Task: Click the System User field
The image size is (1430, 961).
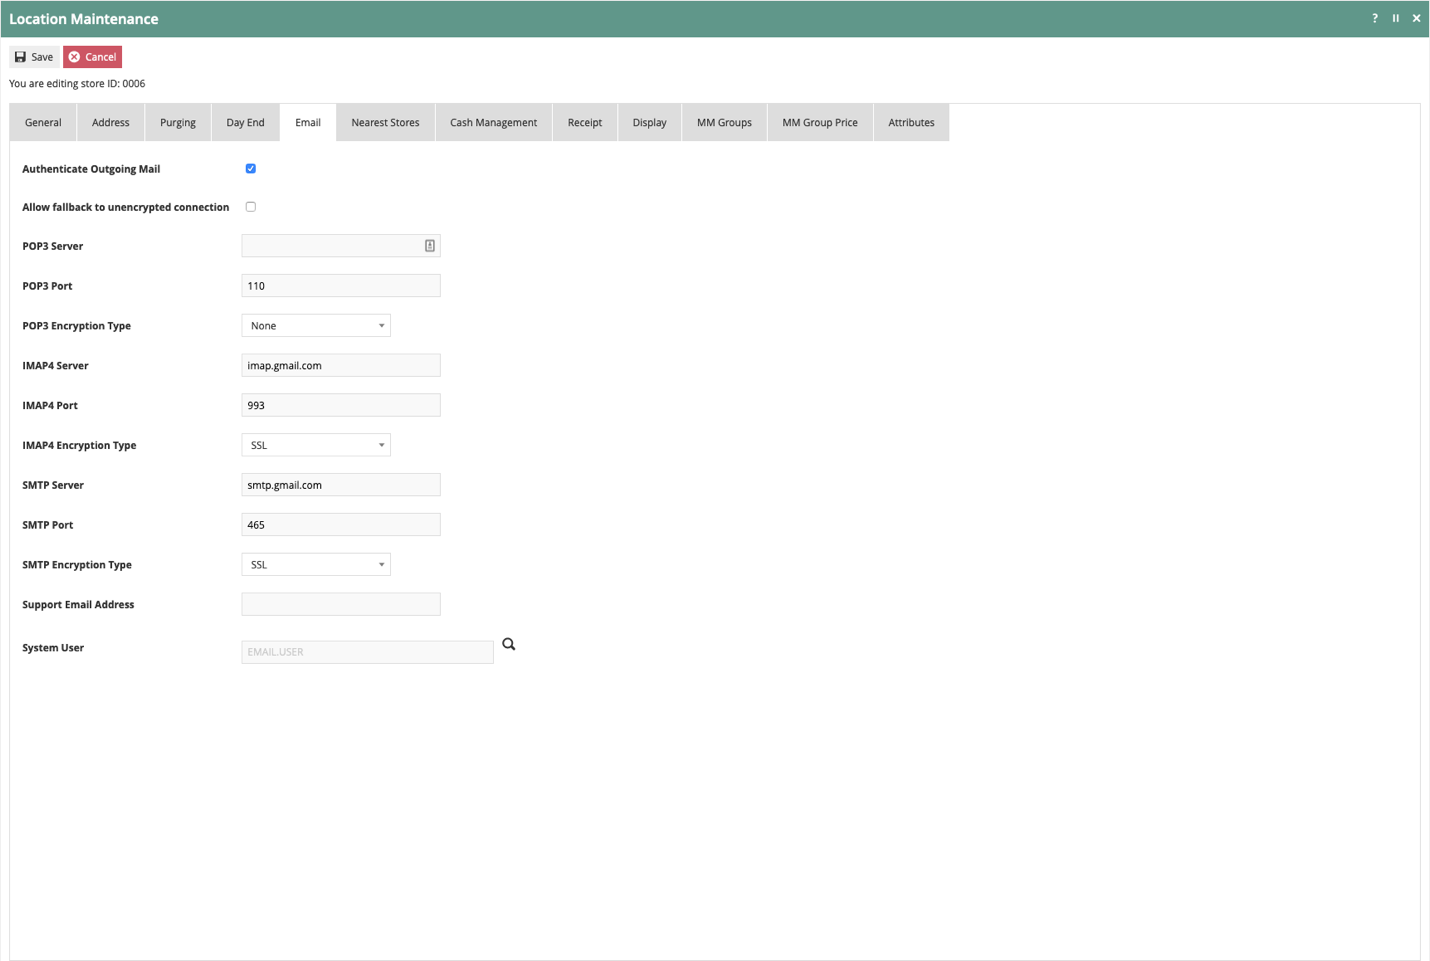Action: tap(368, 652)
